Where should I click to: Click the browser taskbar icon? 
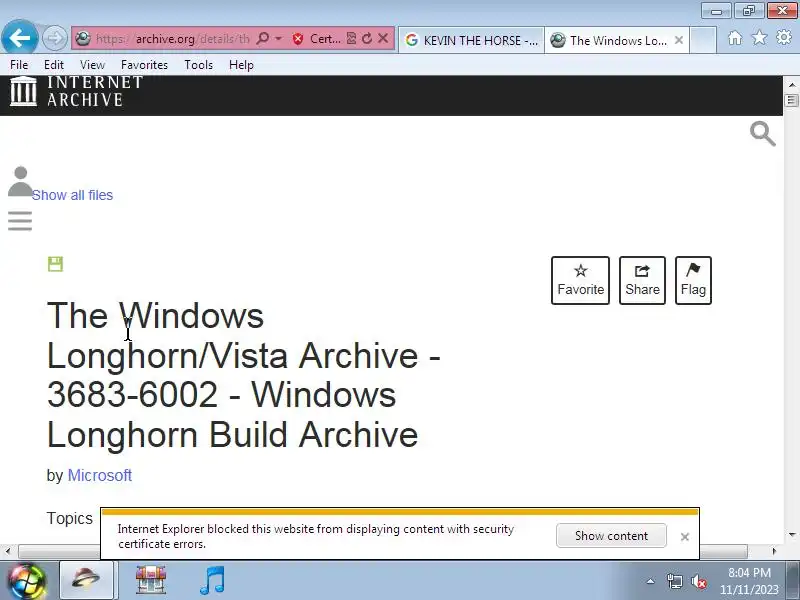[86, 580]
